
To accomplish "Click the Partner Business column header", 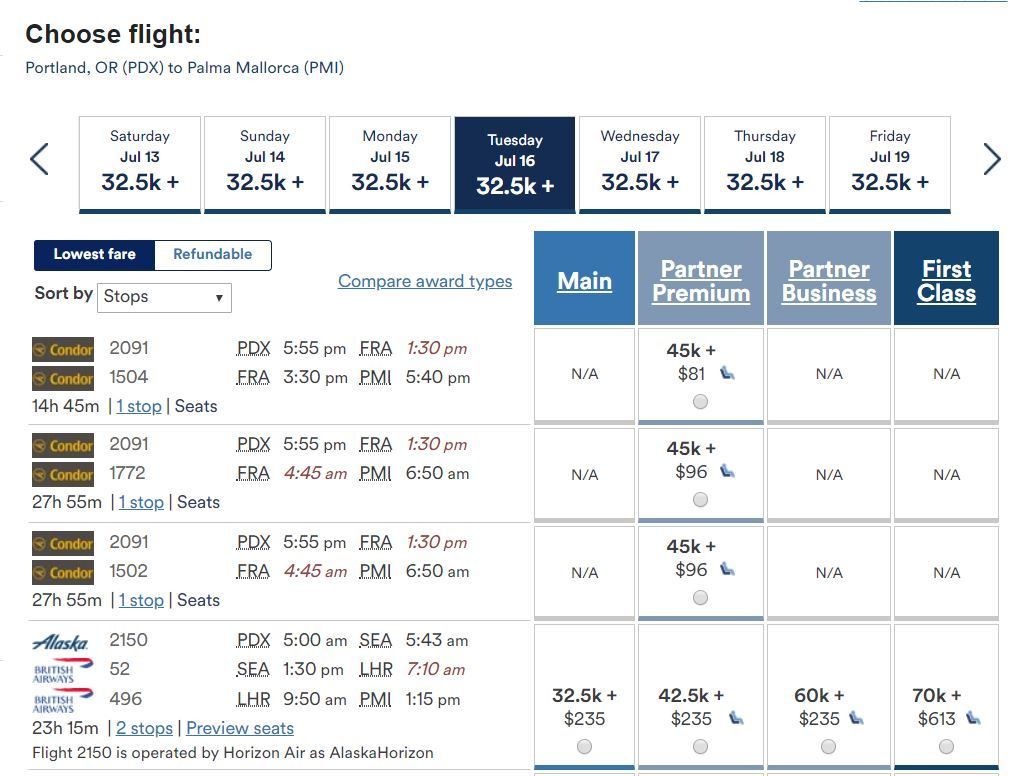I will [x=829, y=281].
